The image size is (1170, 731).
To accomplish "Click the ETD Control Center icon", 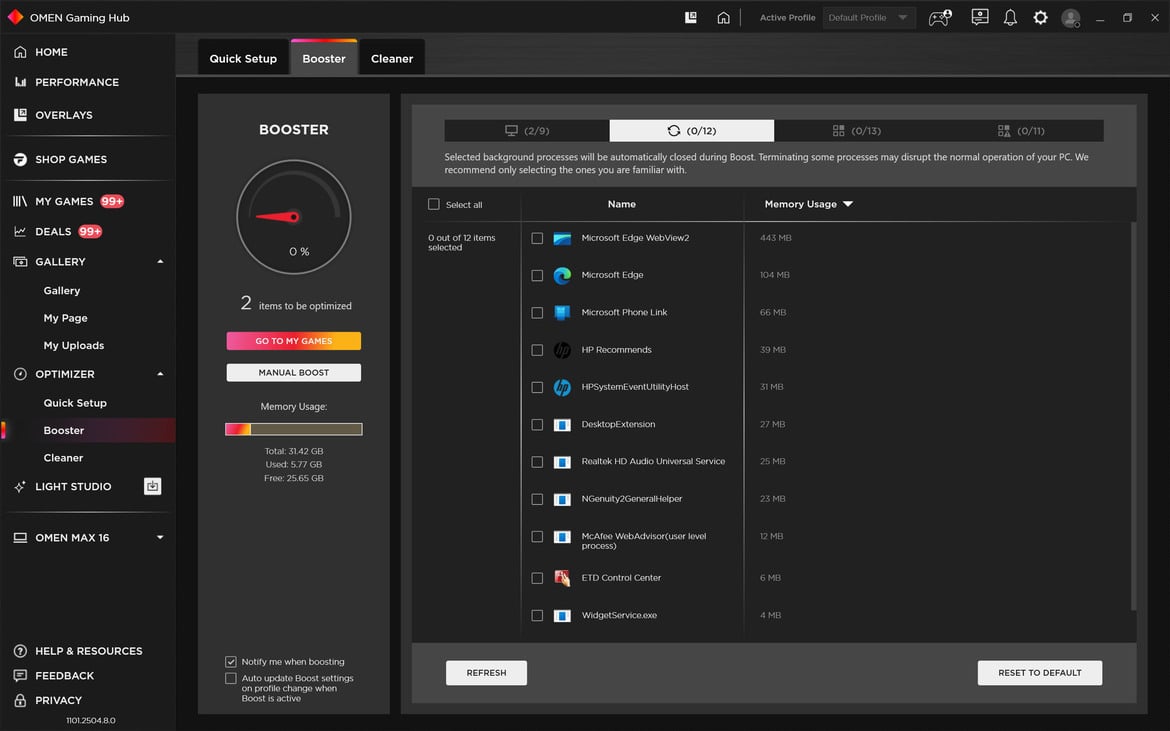I will tap(562, 577).
